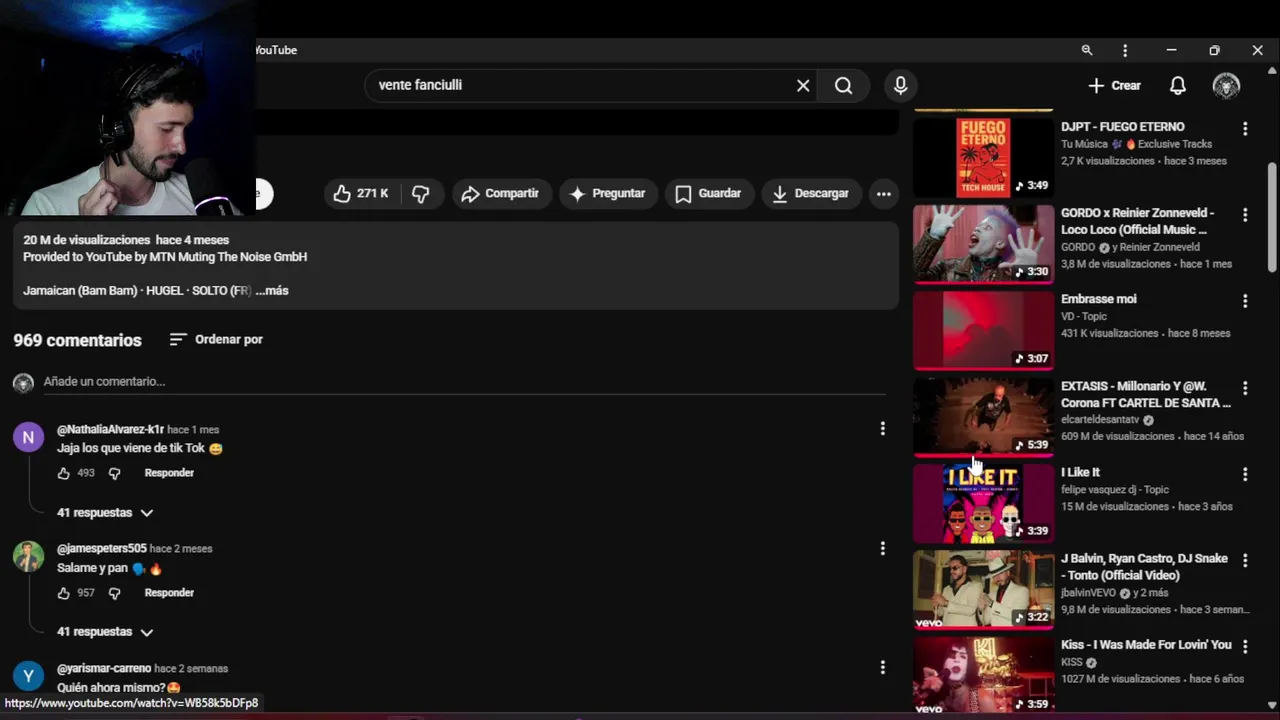This screenshot has height=720, width=1280.
Task: Open the Embrasse moi thumbnail
Action: [983, 330]
